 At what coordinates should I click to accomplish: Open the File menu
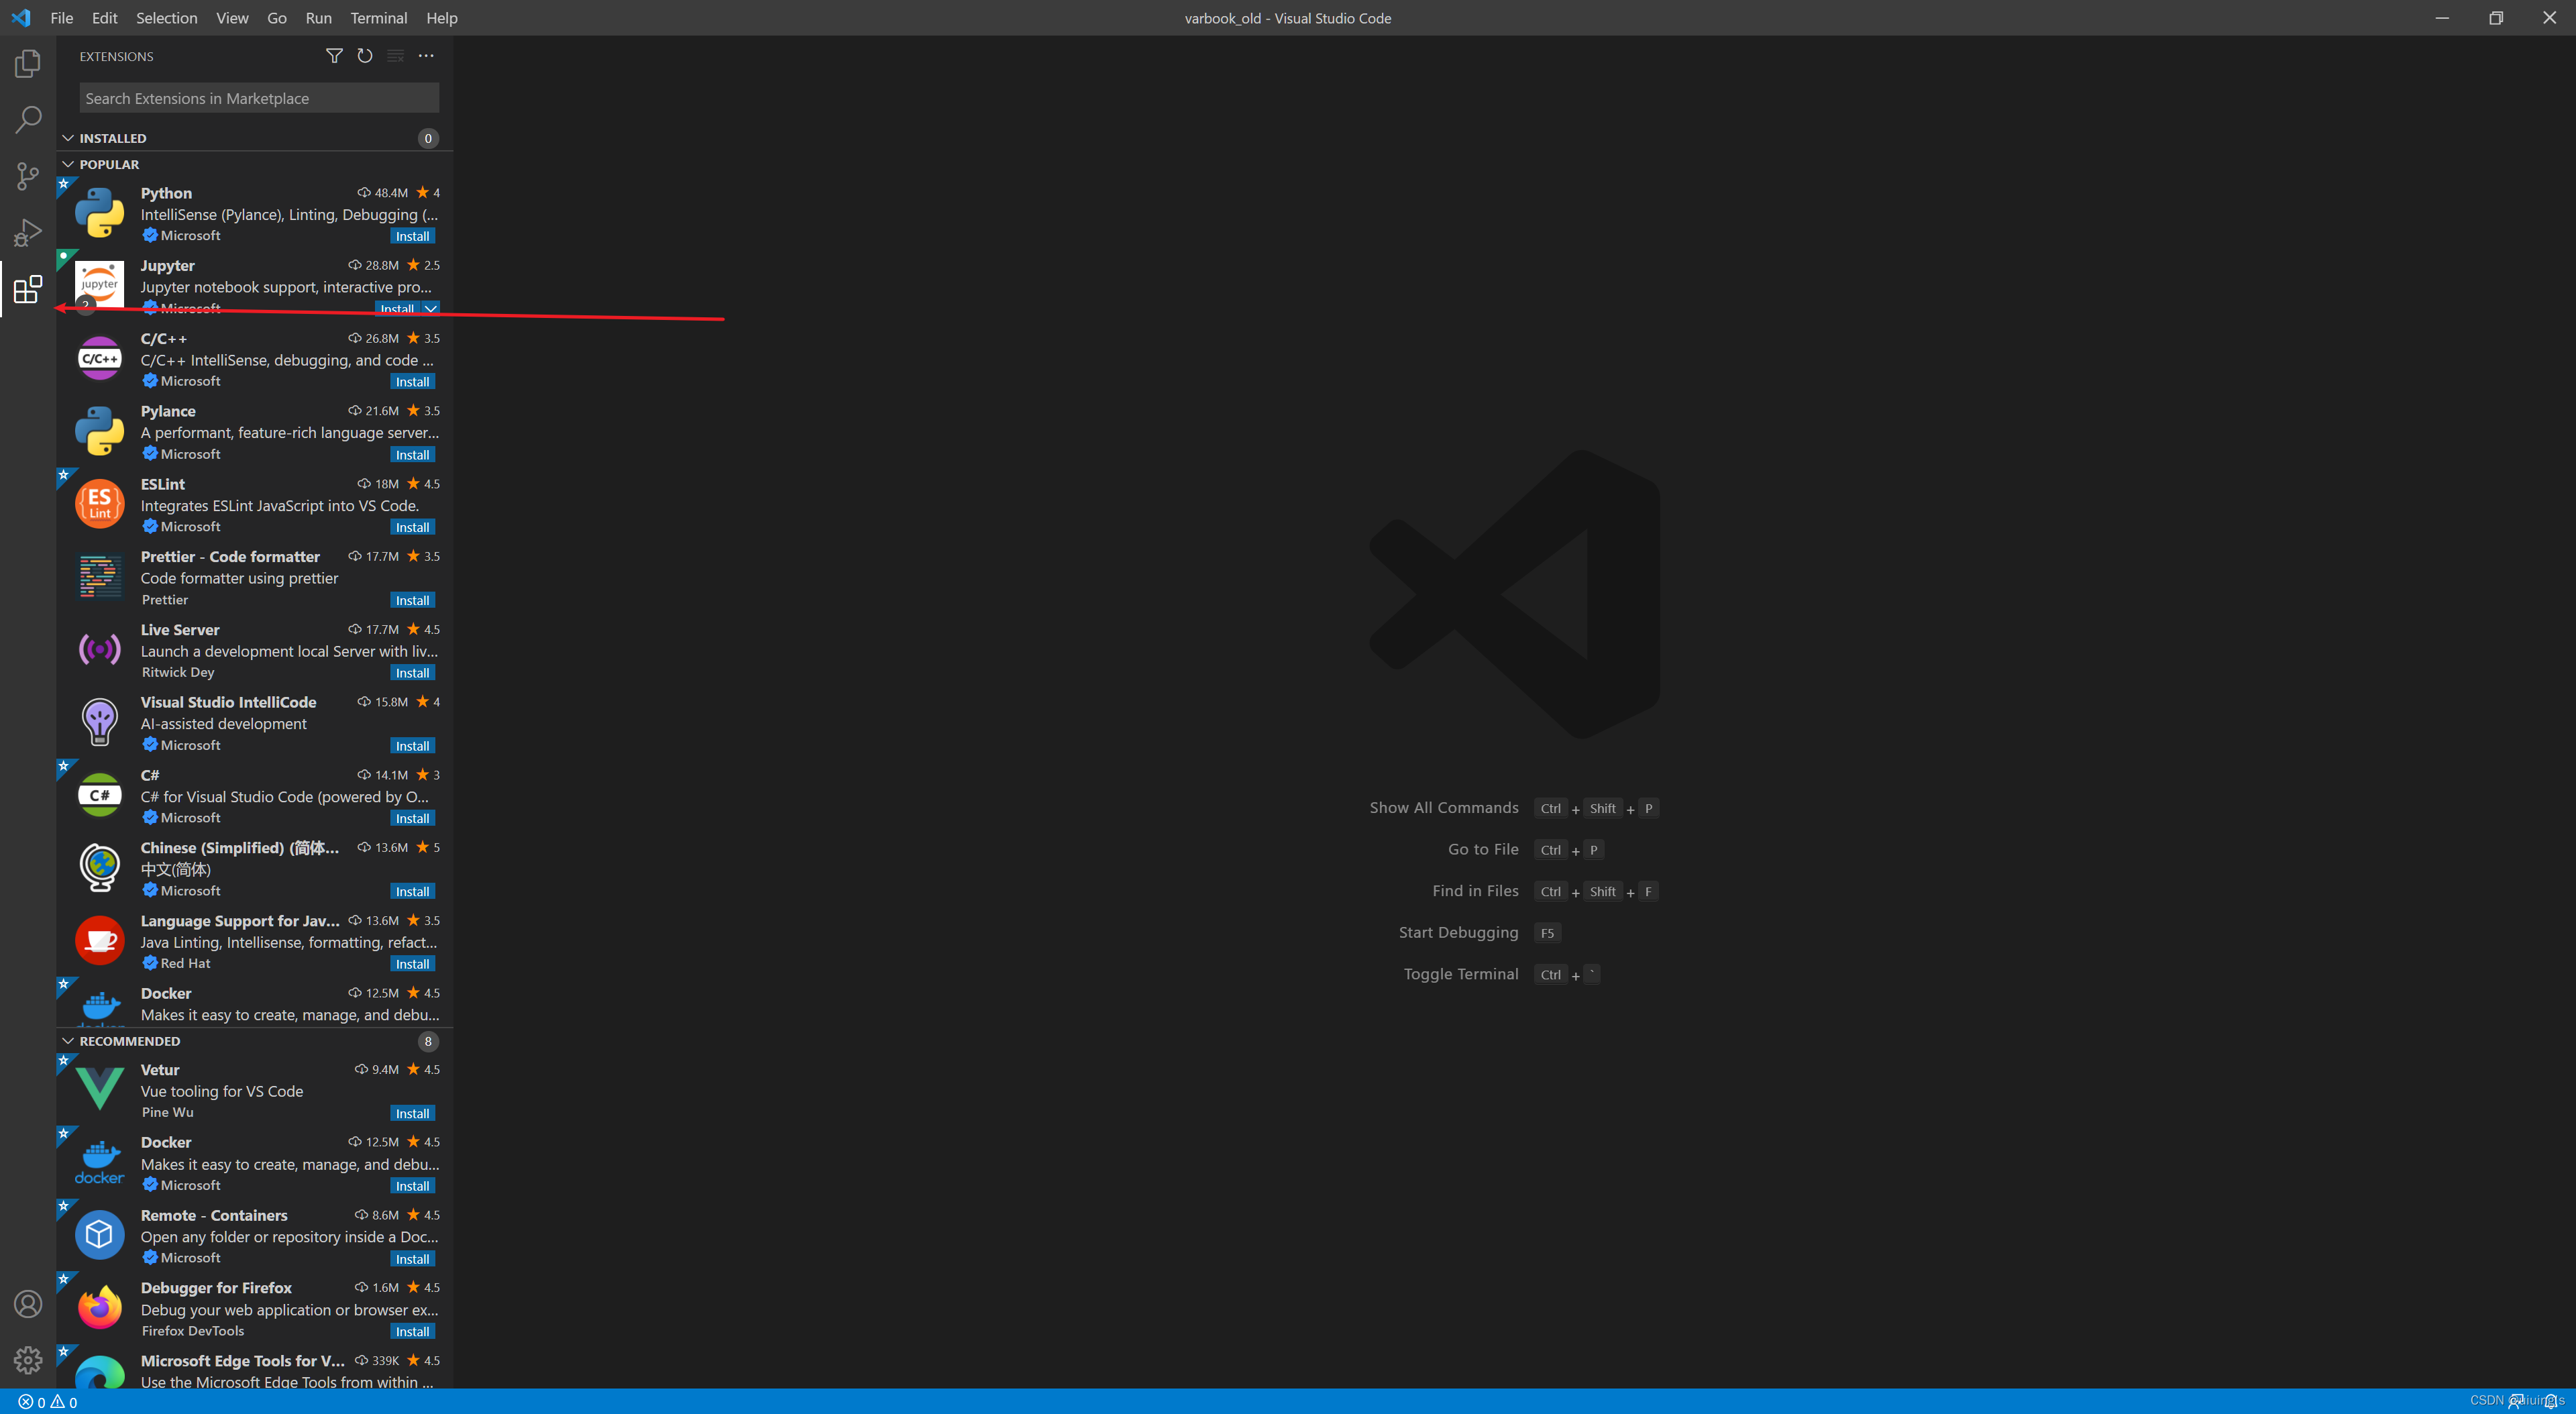tap(61, 18)
